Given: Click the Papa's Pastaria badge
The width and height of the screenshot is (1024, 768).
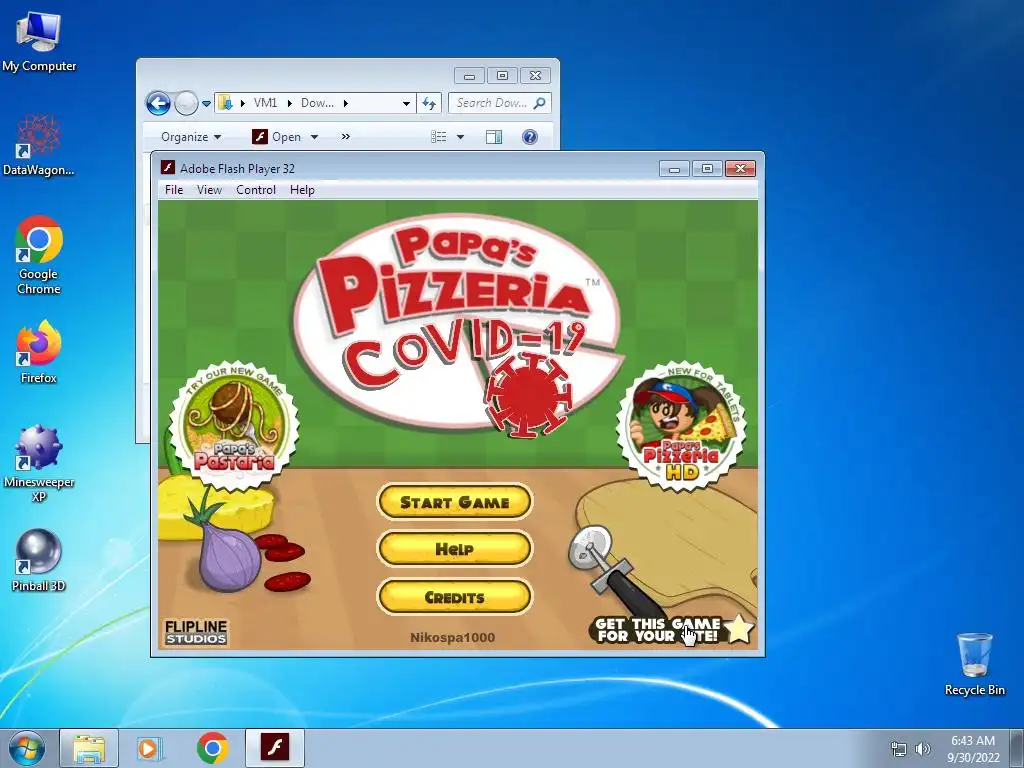Looking at the screenshot, I should point(234,426).
